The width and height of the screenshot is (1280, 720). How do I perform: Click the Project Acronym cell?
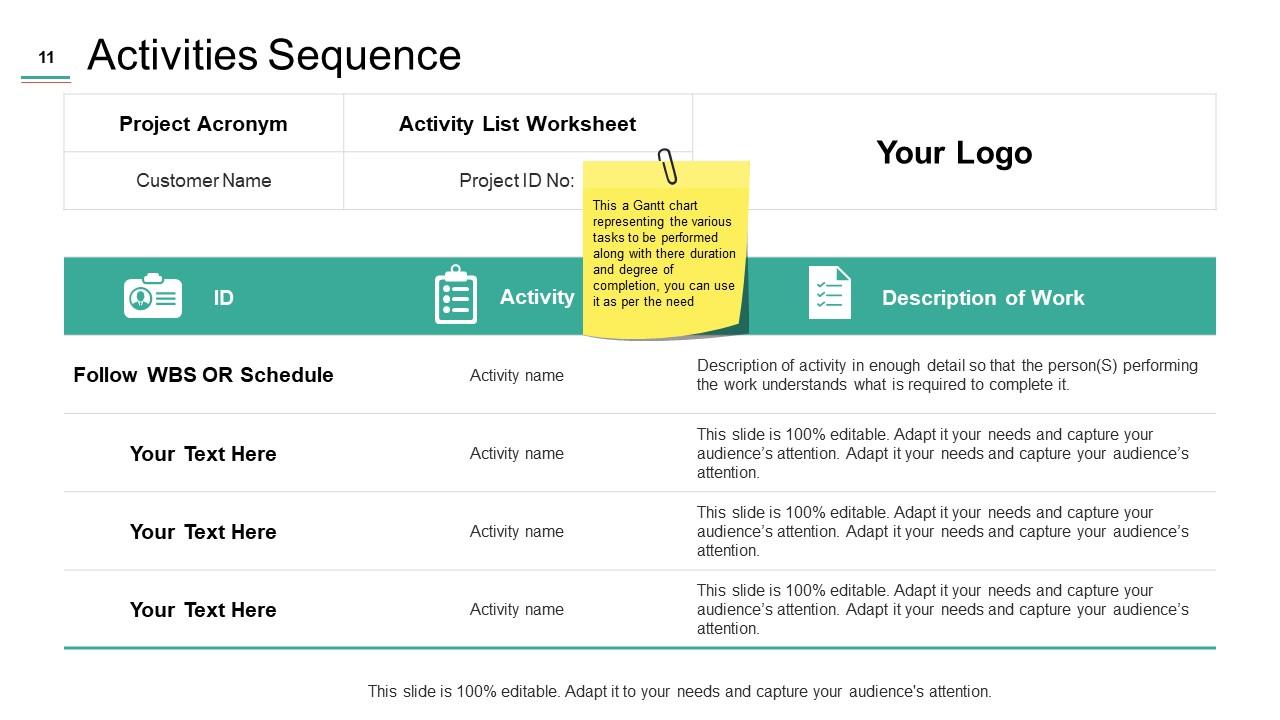203,124
